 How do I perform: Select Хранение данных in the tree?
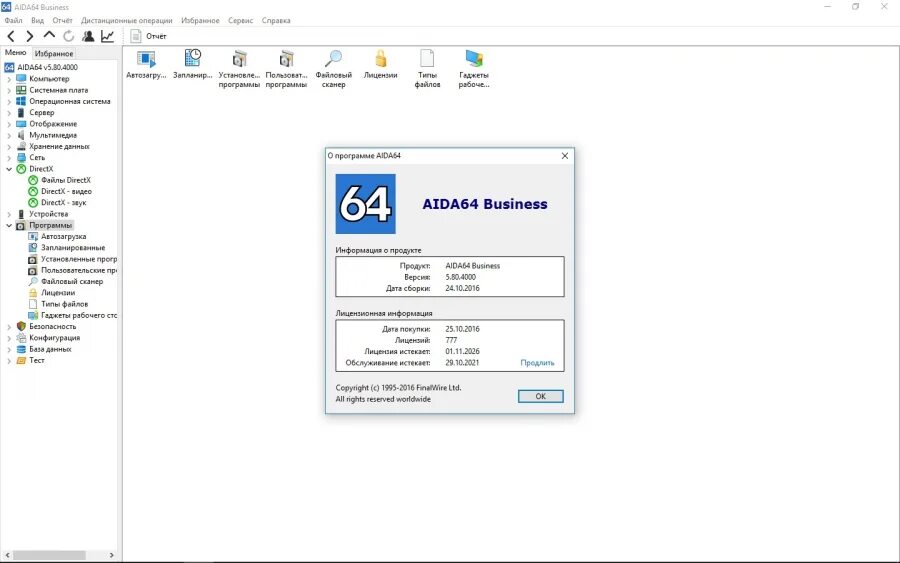[x=59, y=146]
